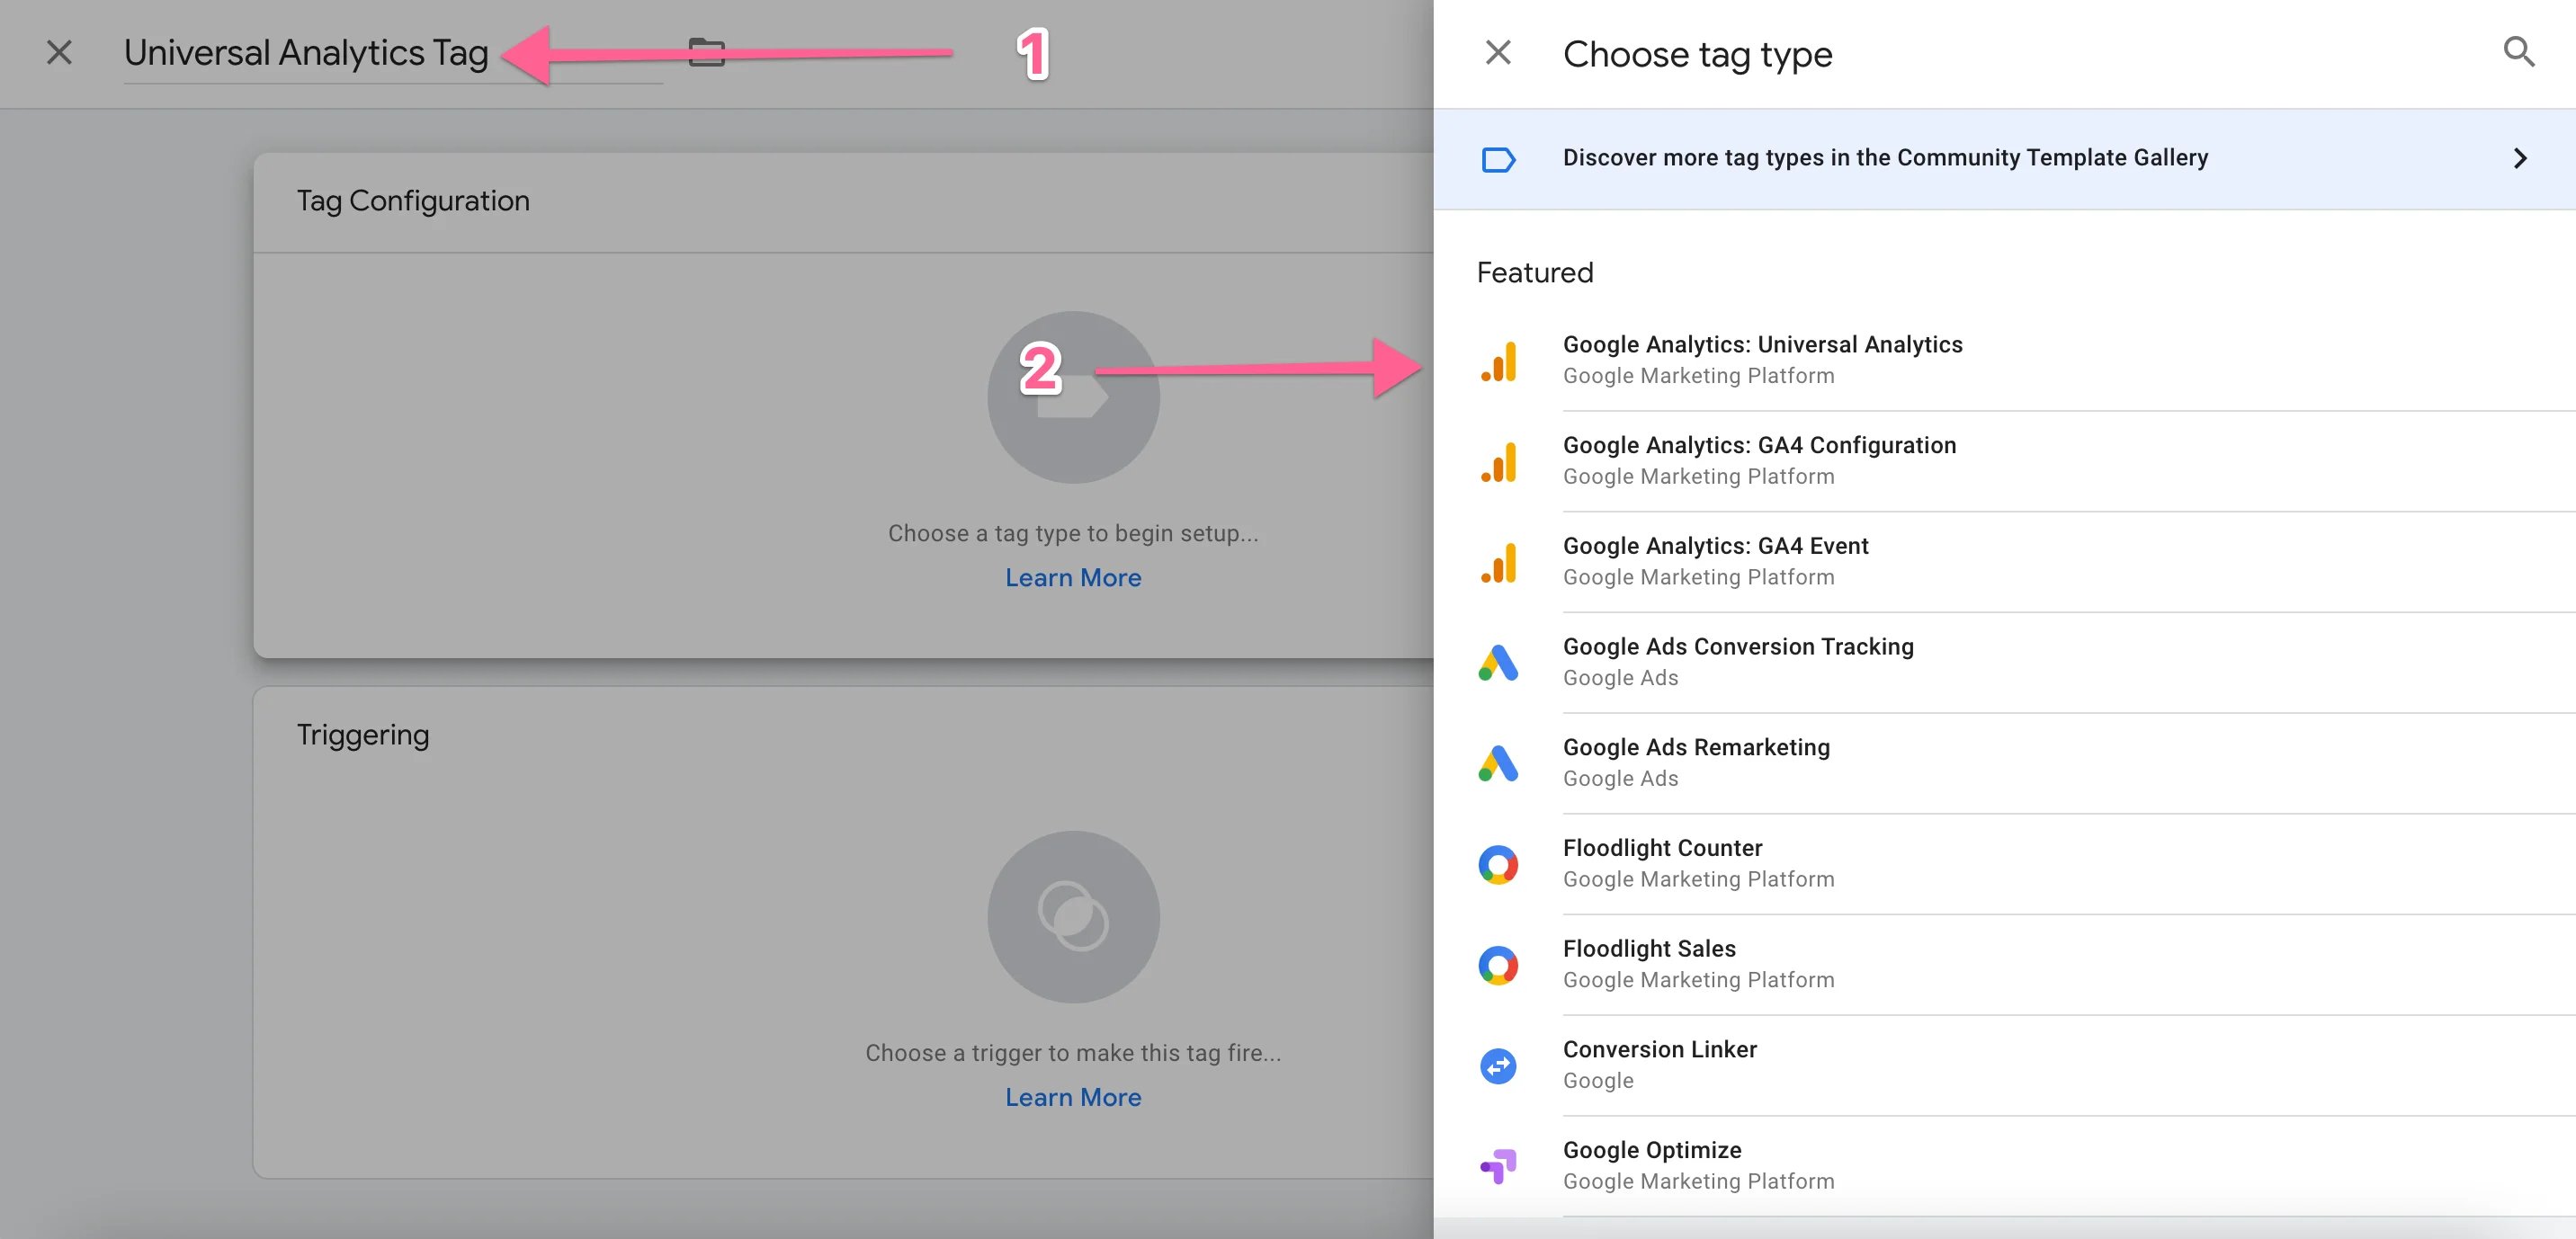Image resolution: width=2576 pixels, height=1239 pixels.
Task: Click the Conversion Linker arrows icon
Action: [1498, 1065]
